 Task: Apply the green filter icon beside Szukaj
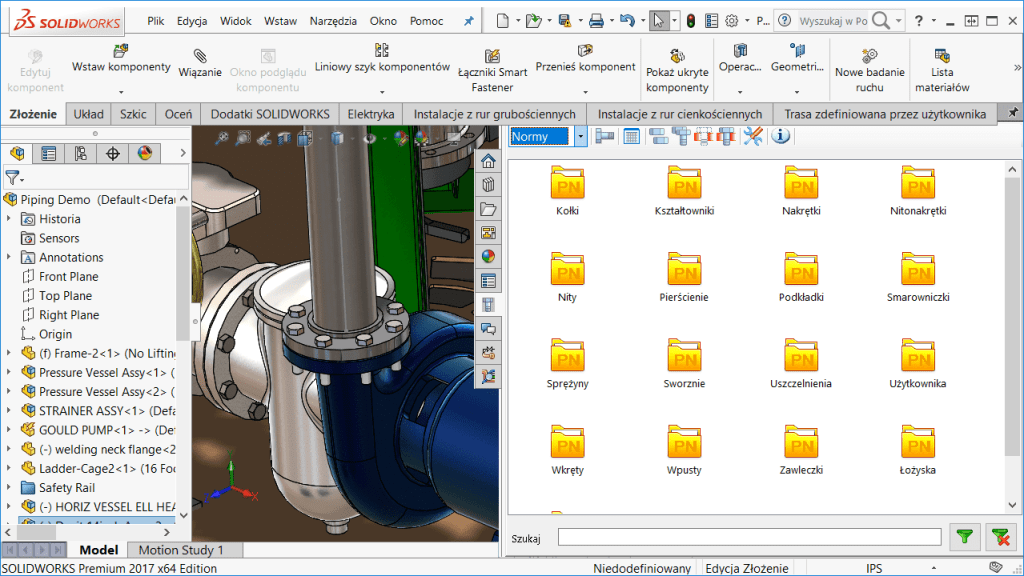click(x=965, y=537)
